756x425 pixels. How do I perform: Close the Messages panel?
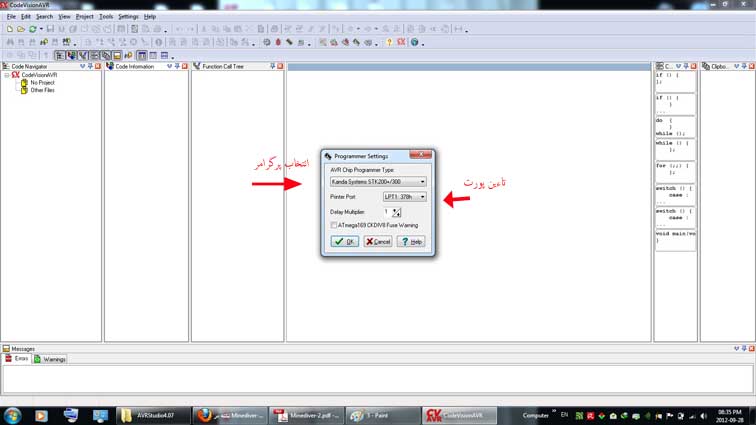coord(751,348)
